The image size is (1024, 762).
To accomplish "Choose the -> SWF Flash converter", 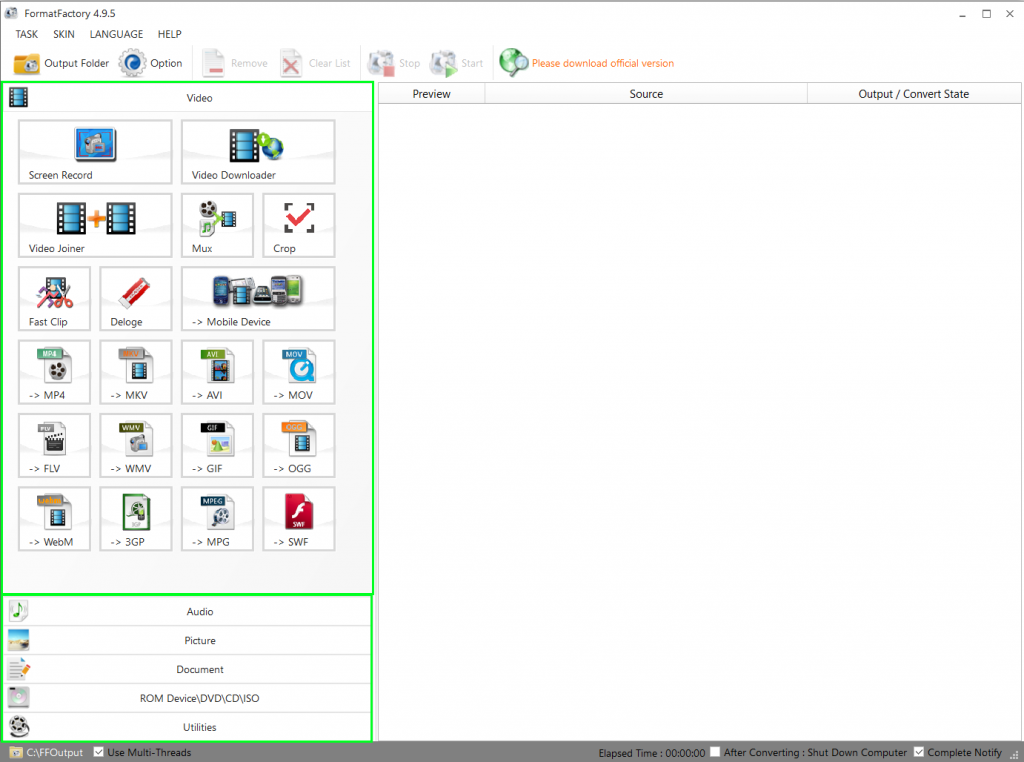I will click(299, 519).
